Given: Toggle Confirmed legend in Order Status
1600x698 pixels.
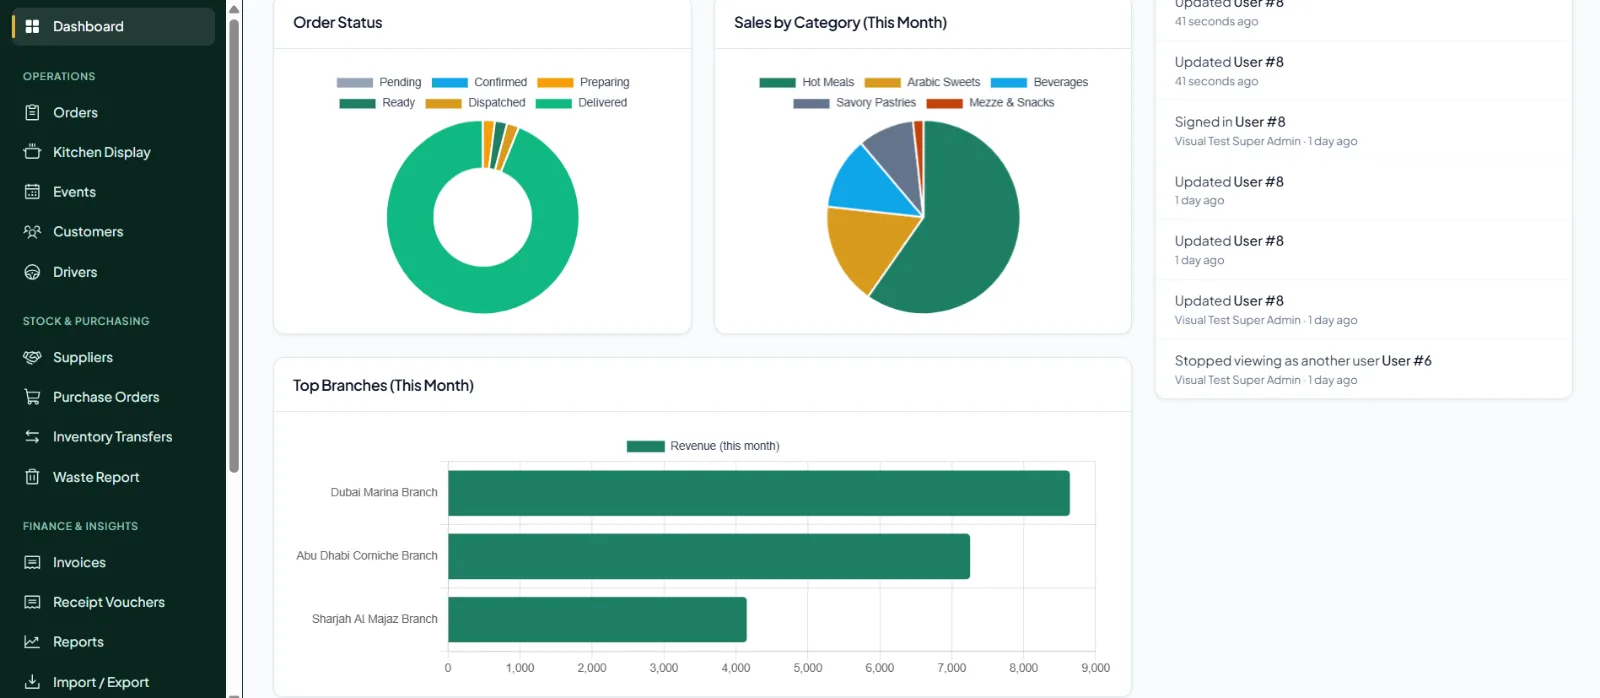Looking at the screenshot, I should click(x=479, y=82).
